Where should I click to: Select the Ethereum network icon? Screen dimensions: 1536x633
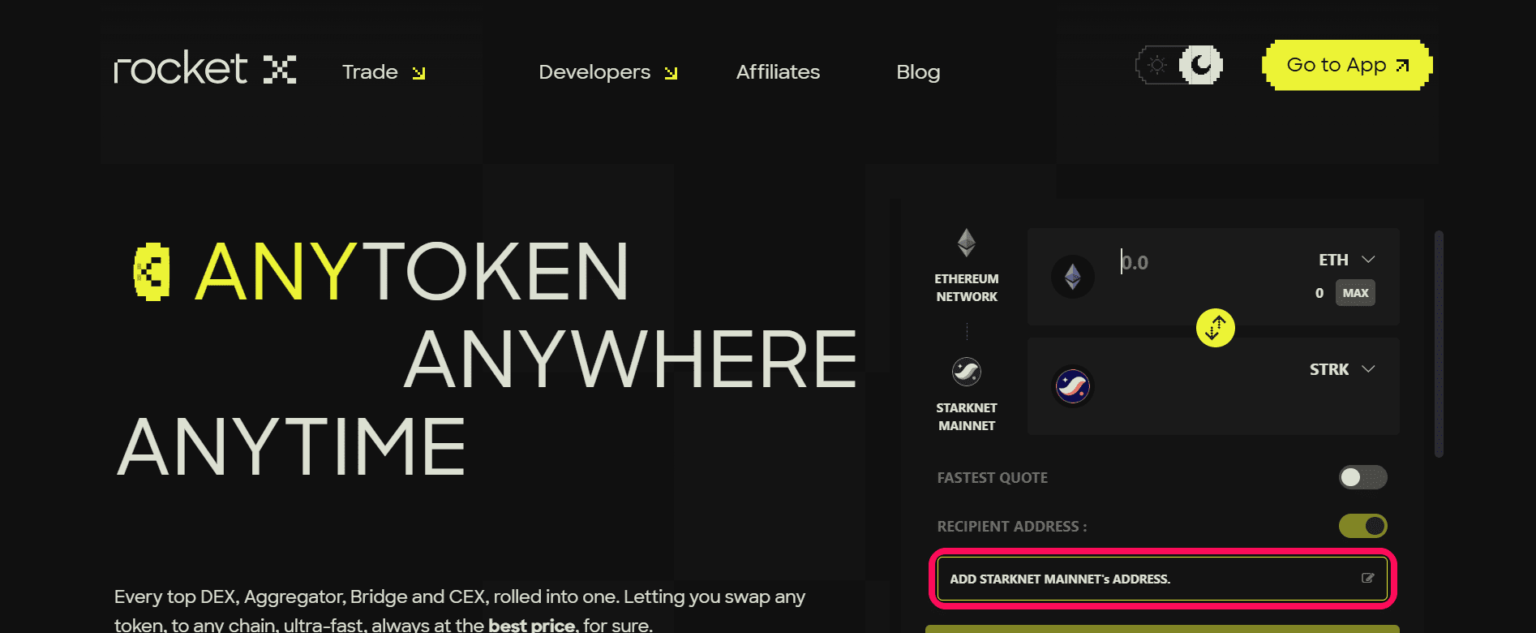[966, 243]
